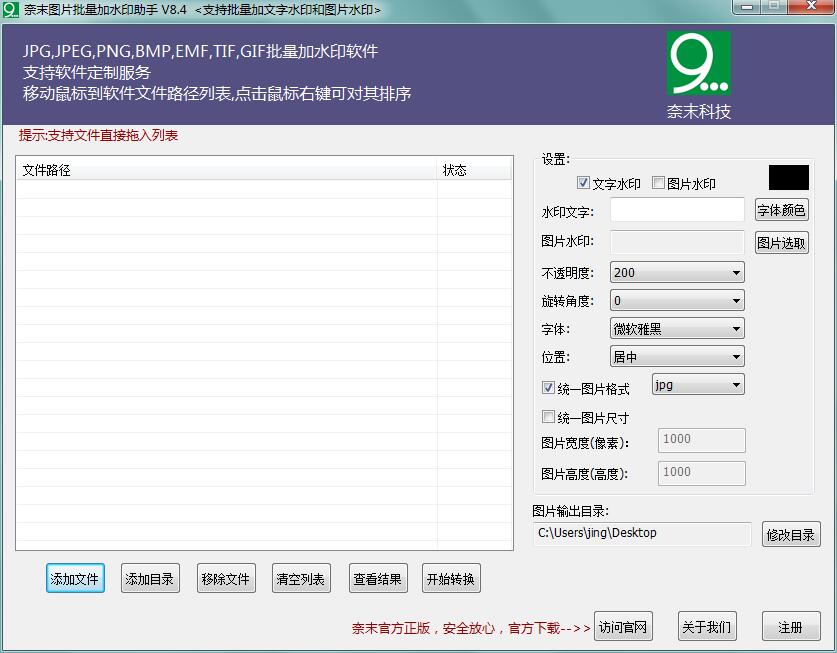
Task: Click the green 奈末科技 logo image
Action: [698, 62]
